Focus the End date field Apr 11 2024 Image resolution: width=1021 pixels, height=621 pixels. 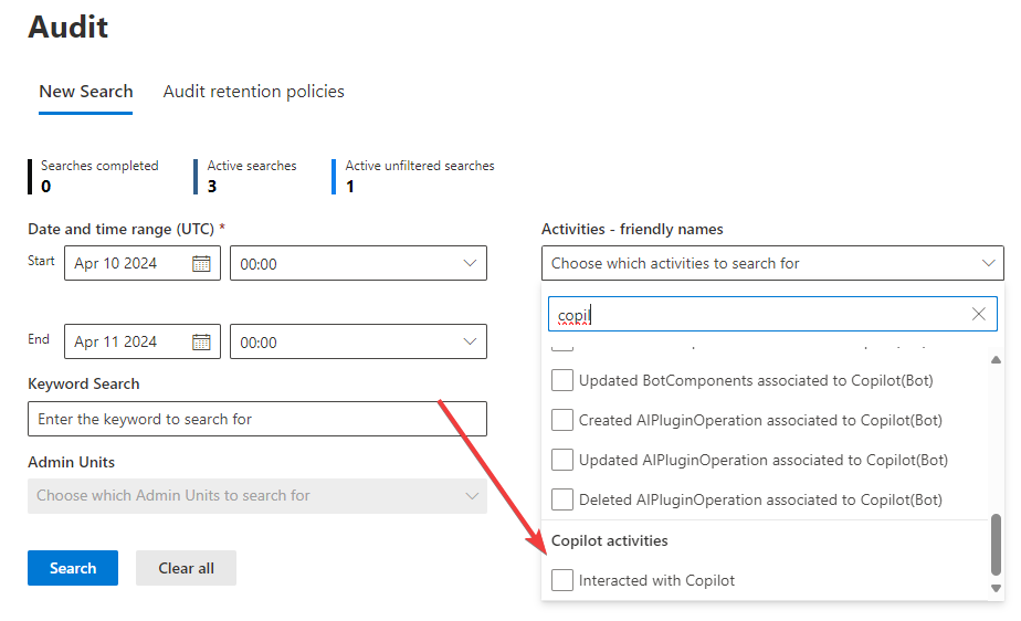143,341
